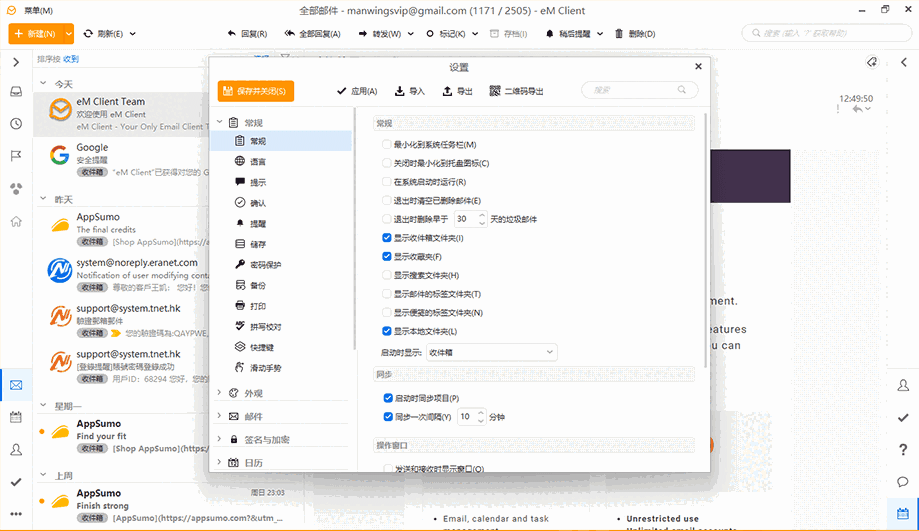Click 应用(A) apply checkmark in settings

coord(357,91)
